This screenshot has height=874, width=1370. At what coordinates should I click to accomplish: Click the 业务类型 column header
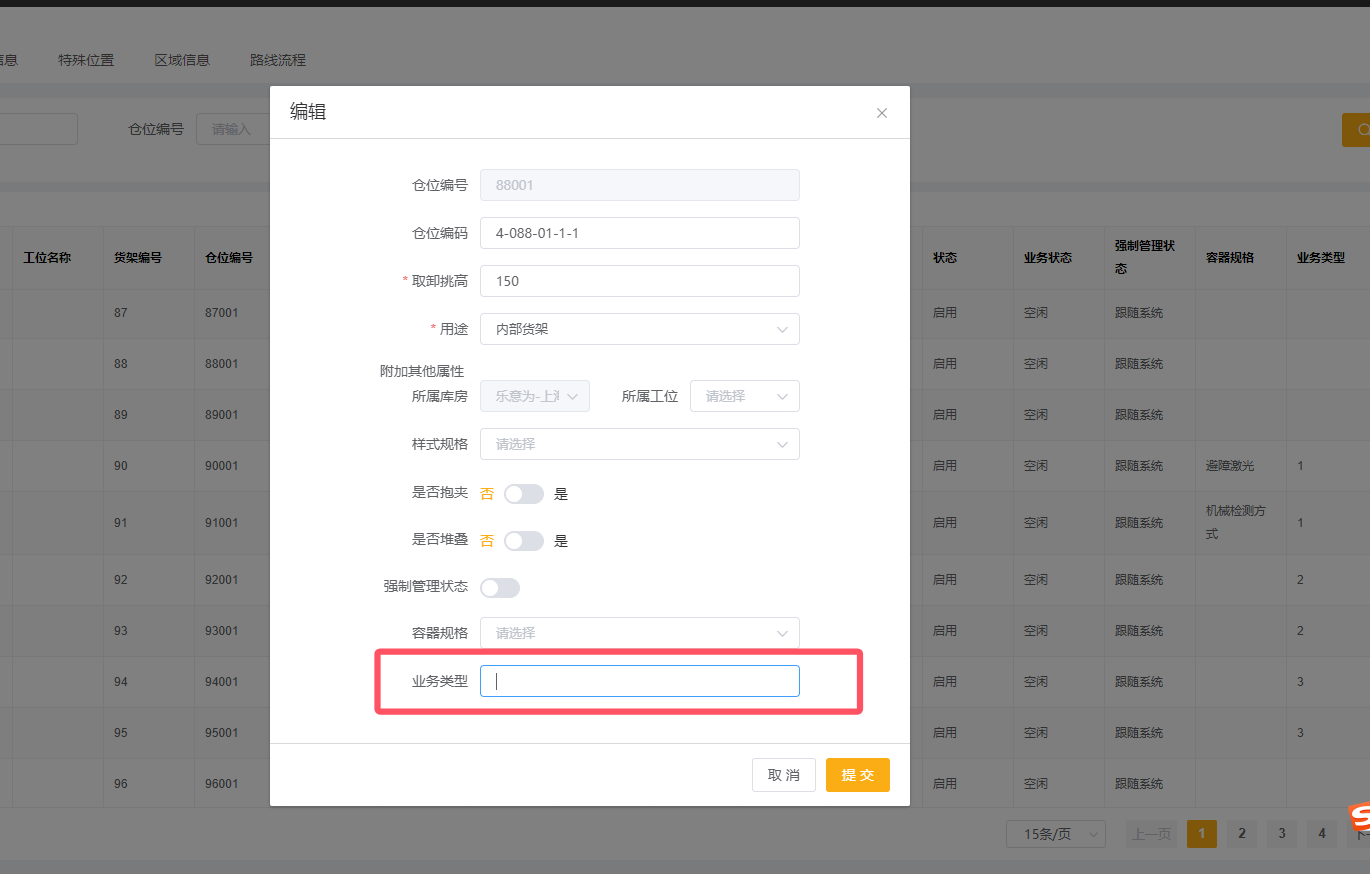(1321, 258)
